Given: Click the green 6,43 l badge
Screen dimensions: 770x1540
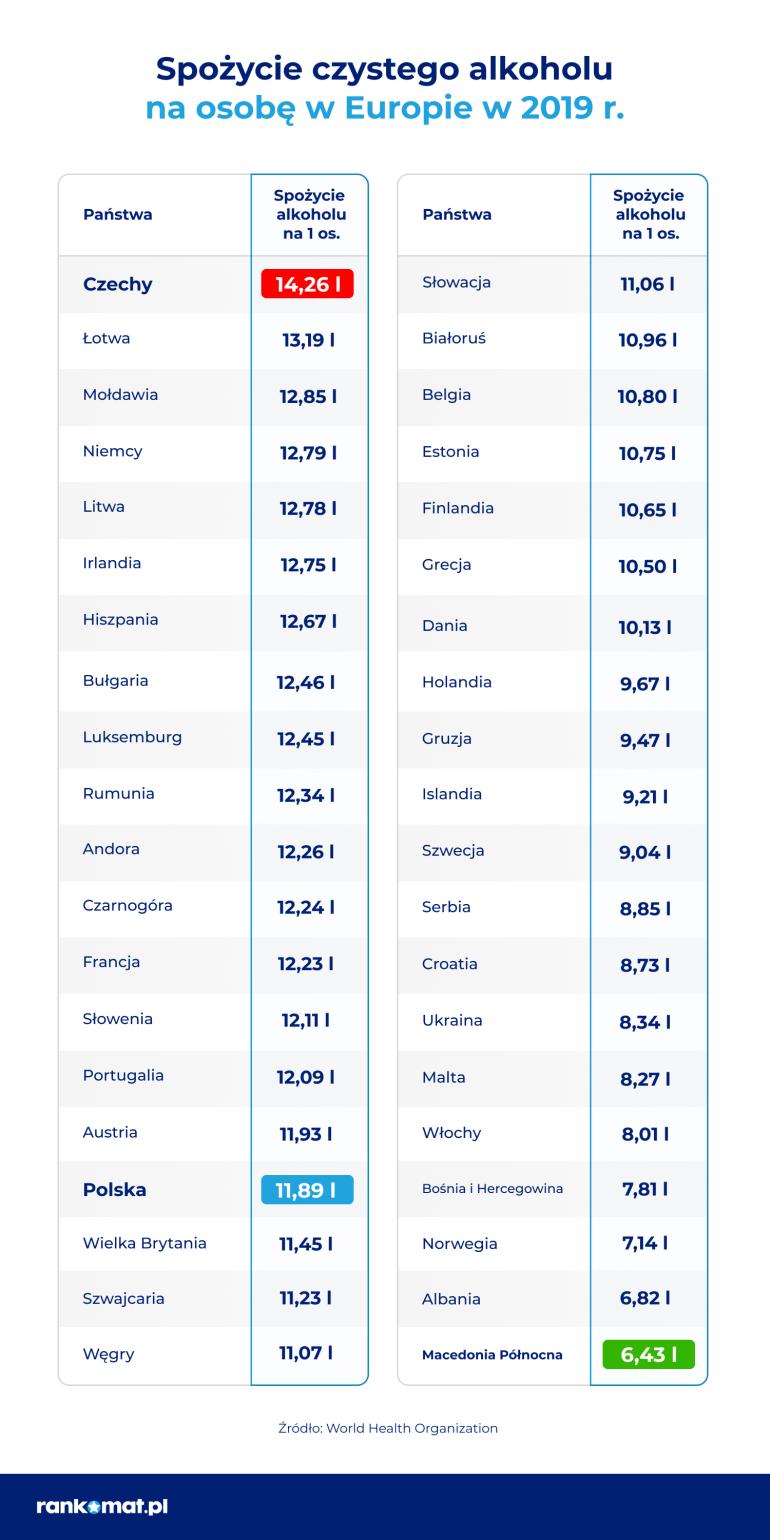Looking at the screenshot, I should pyautogui.click(x=649, y=1354).
